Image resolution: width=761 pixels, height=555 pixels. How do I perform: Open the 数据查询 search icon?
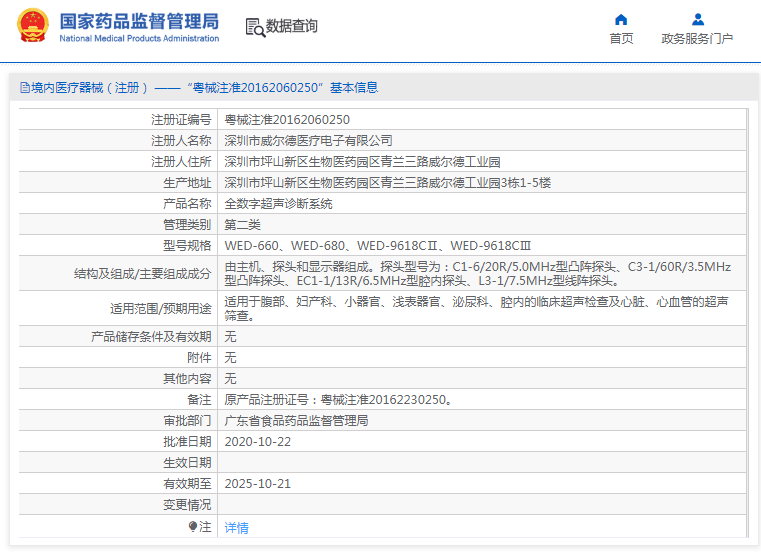(255, 27)
